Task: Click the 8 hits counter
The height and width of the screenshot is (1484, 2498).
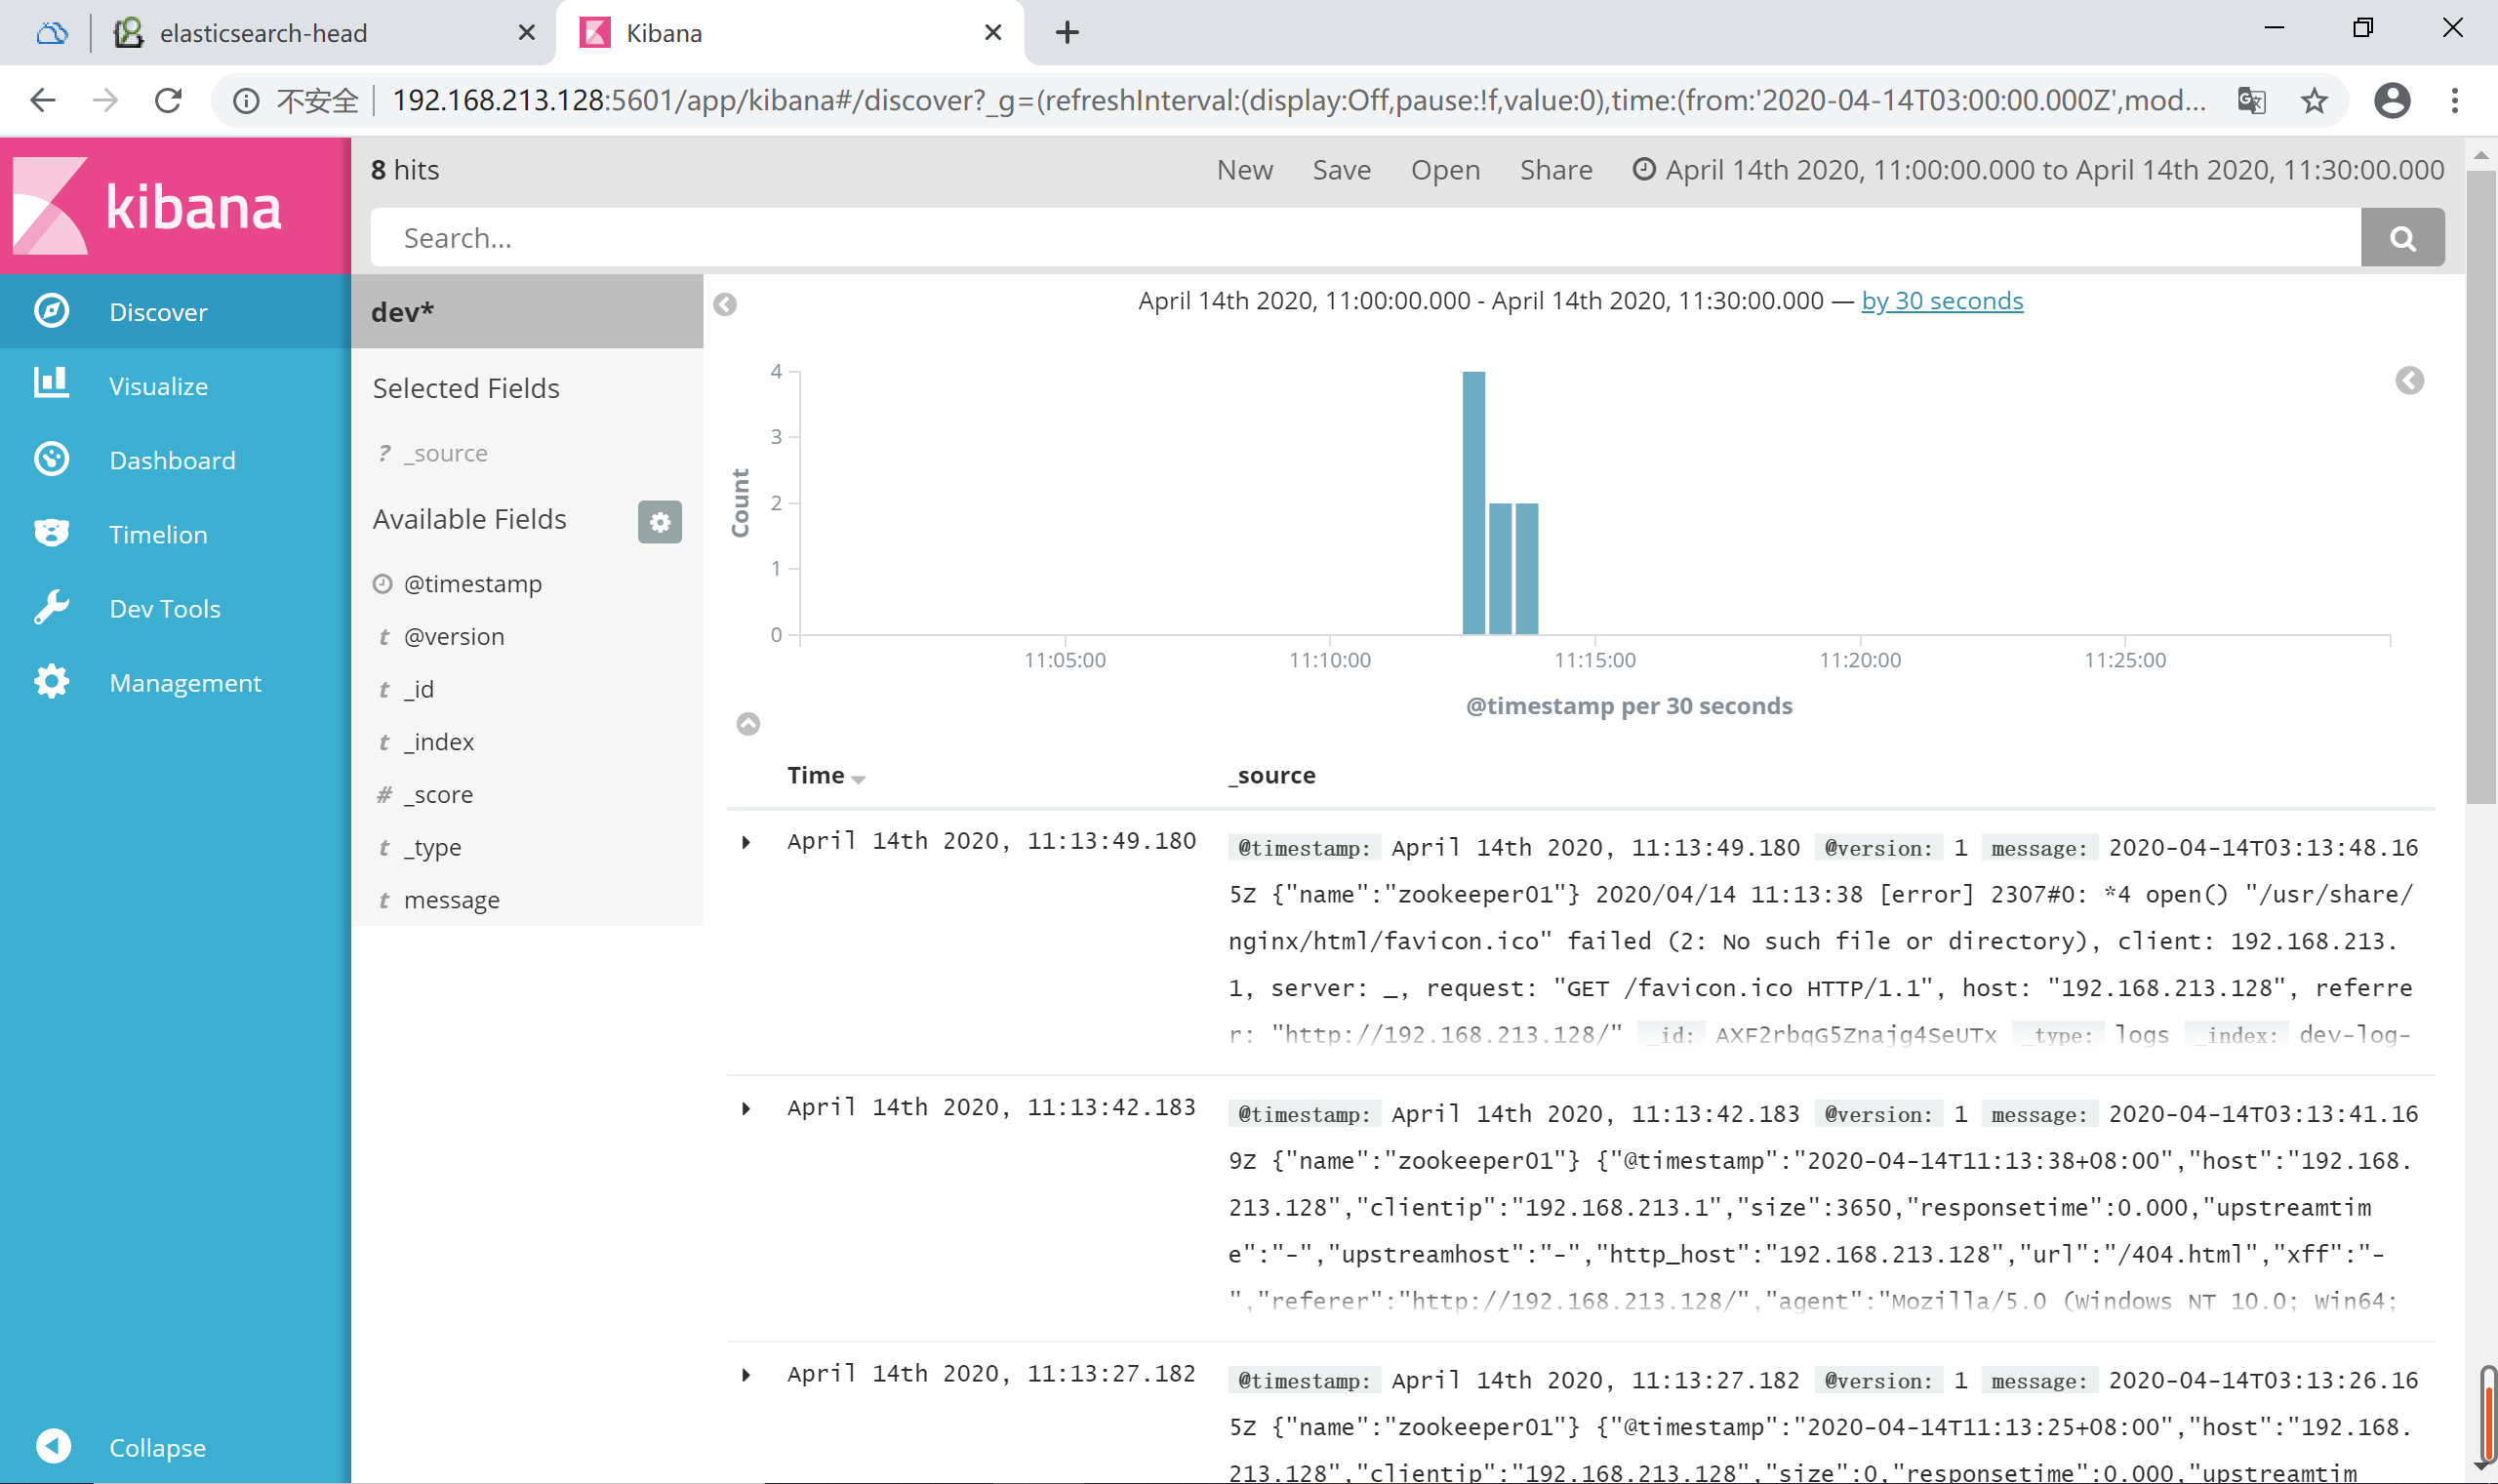Action: click(x=405, y=170)
